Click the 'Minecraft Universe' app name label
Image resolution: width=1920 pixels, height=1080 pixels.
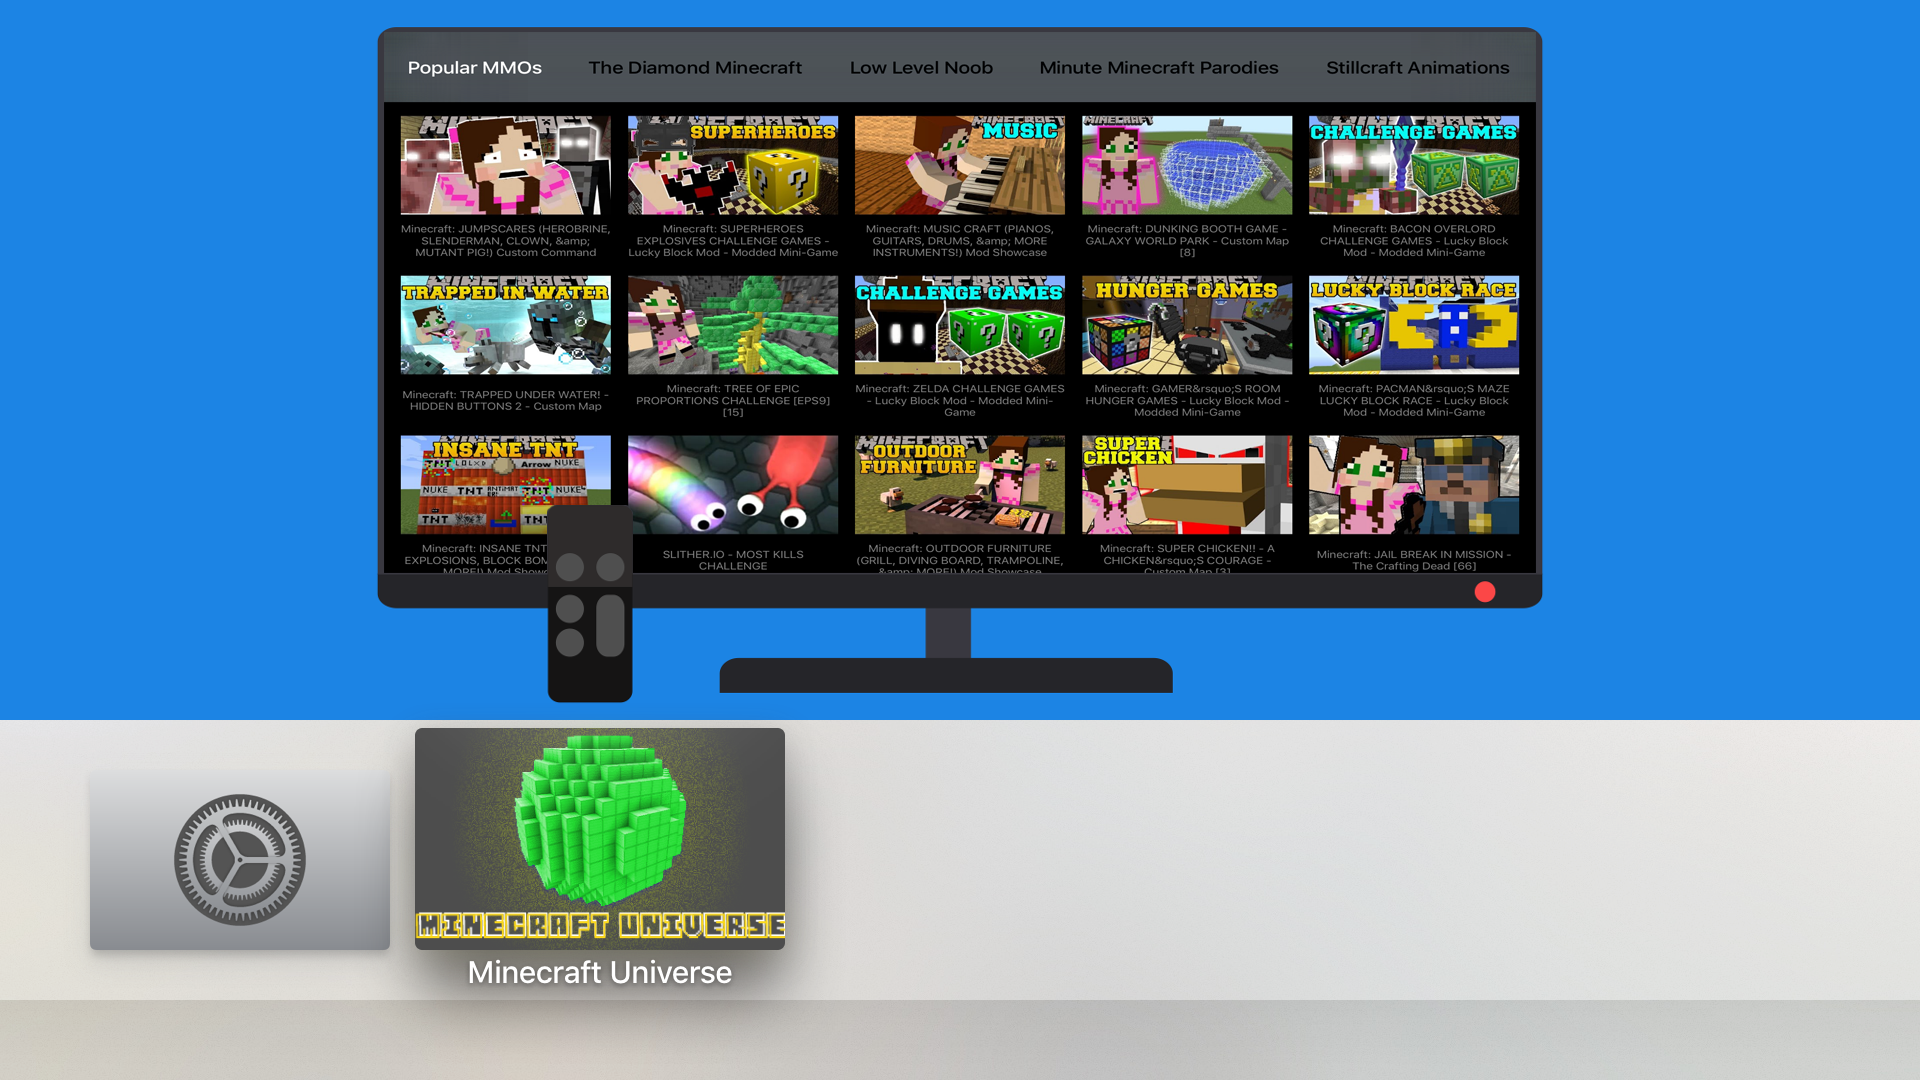(600, 972)
